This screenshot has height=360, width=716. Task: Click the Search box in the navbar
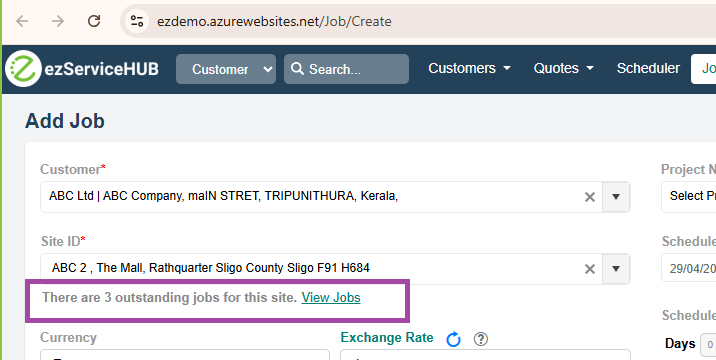pyautogui.click(x=346, y=69)
